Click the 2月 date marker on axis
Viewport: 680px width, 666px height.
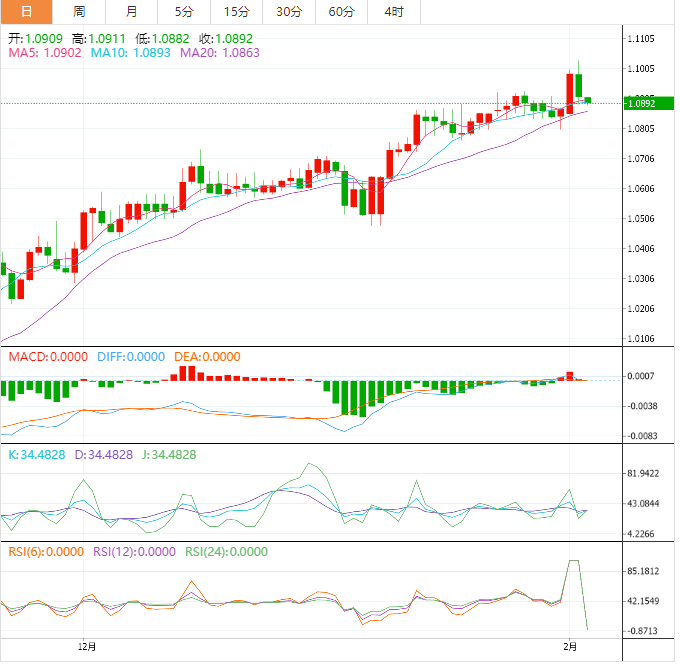(571, 647)
